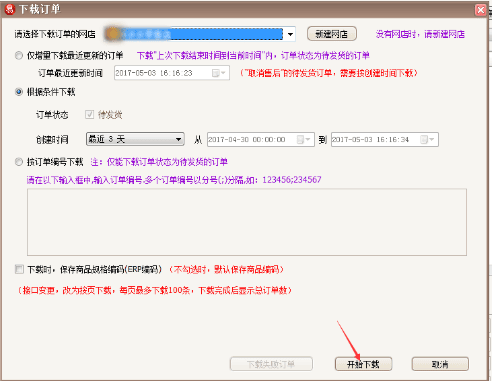Image resolution: width=492 pixels, height=381 pixels.
Task: Open calendar picker for end date 2017-05-03 16:16:34
Action: [x=427, y=139]
